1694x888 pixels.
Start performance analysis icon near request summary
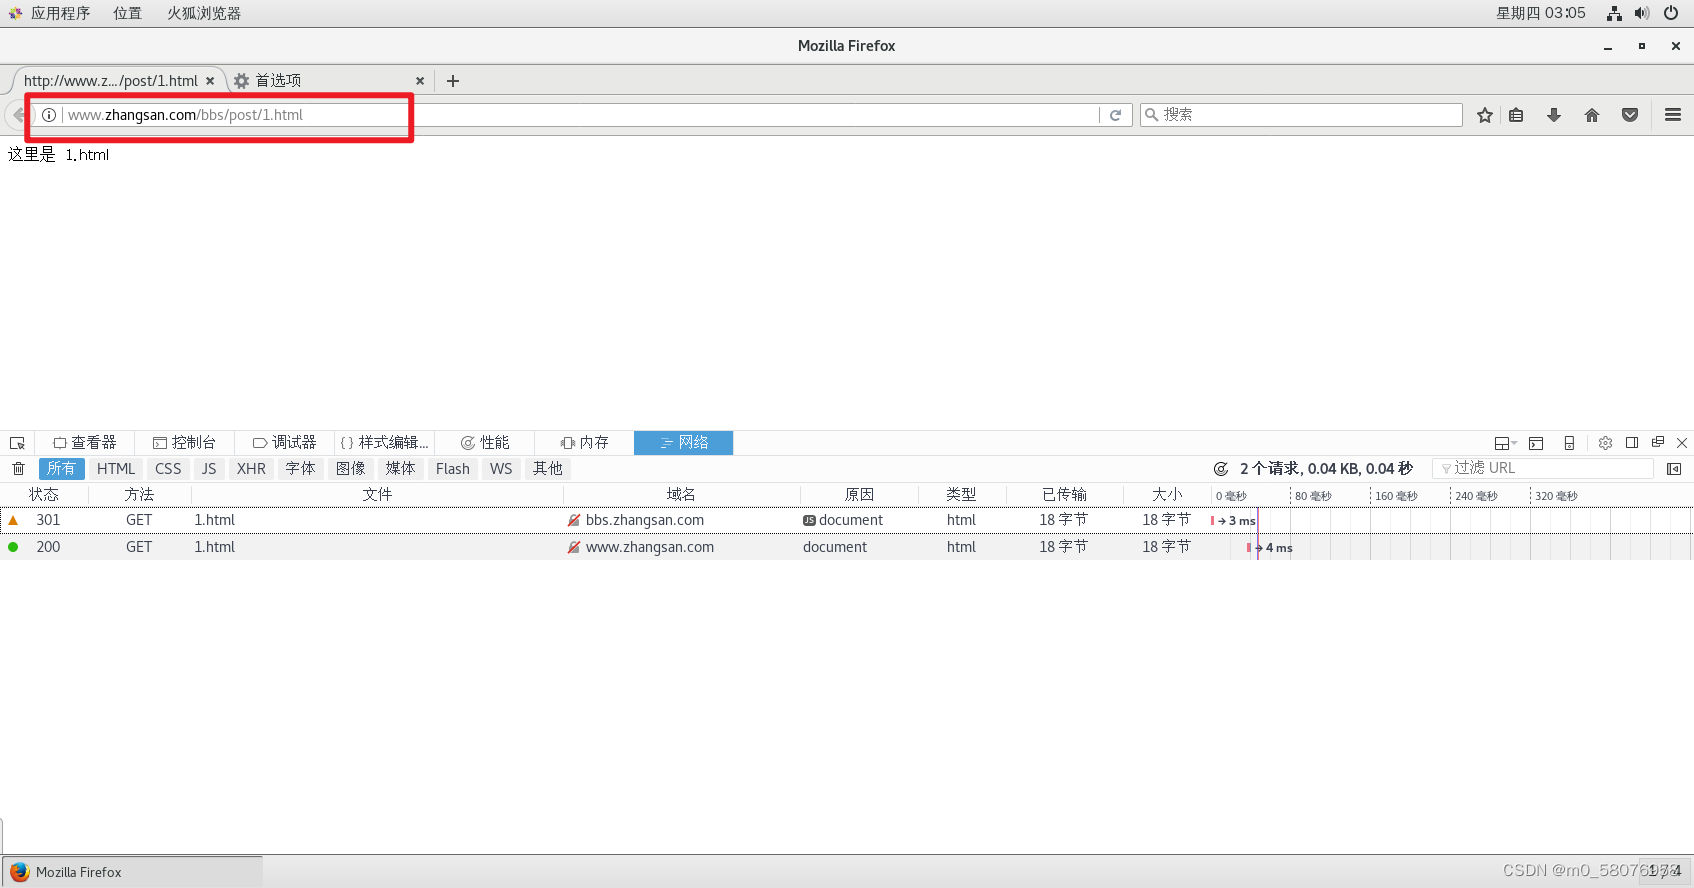tap(1221, 469)
